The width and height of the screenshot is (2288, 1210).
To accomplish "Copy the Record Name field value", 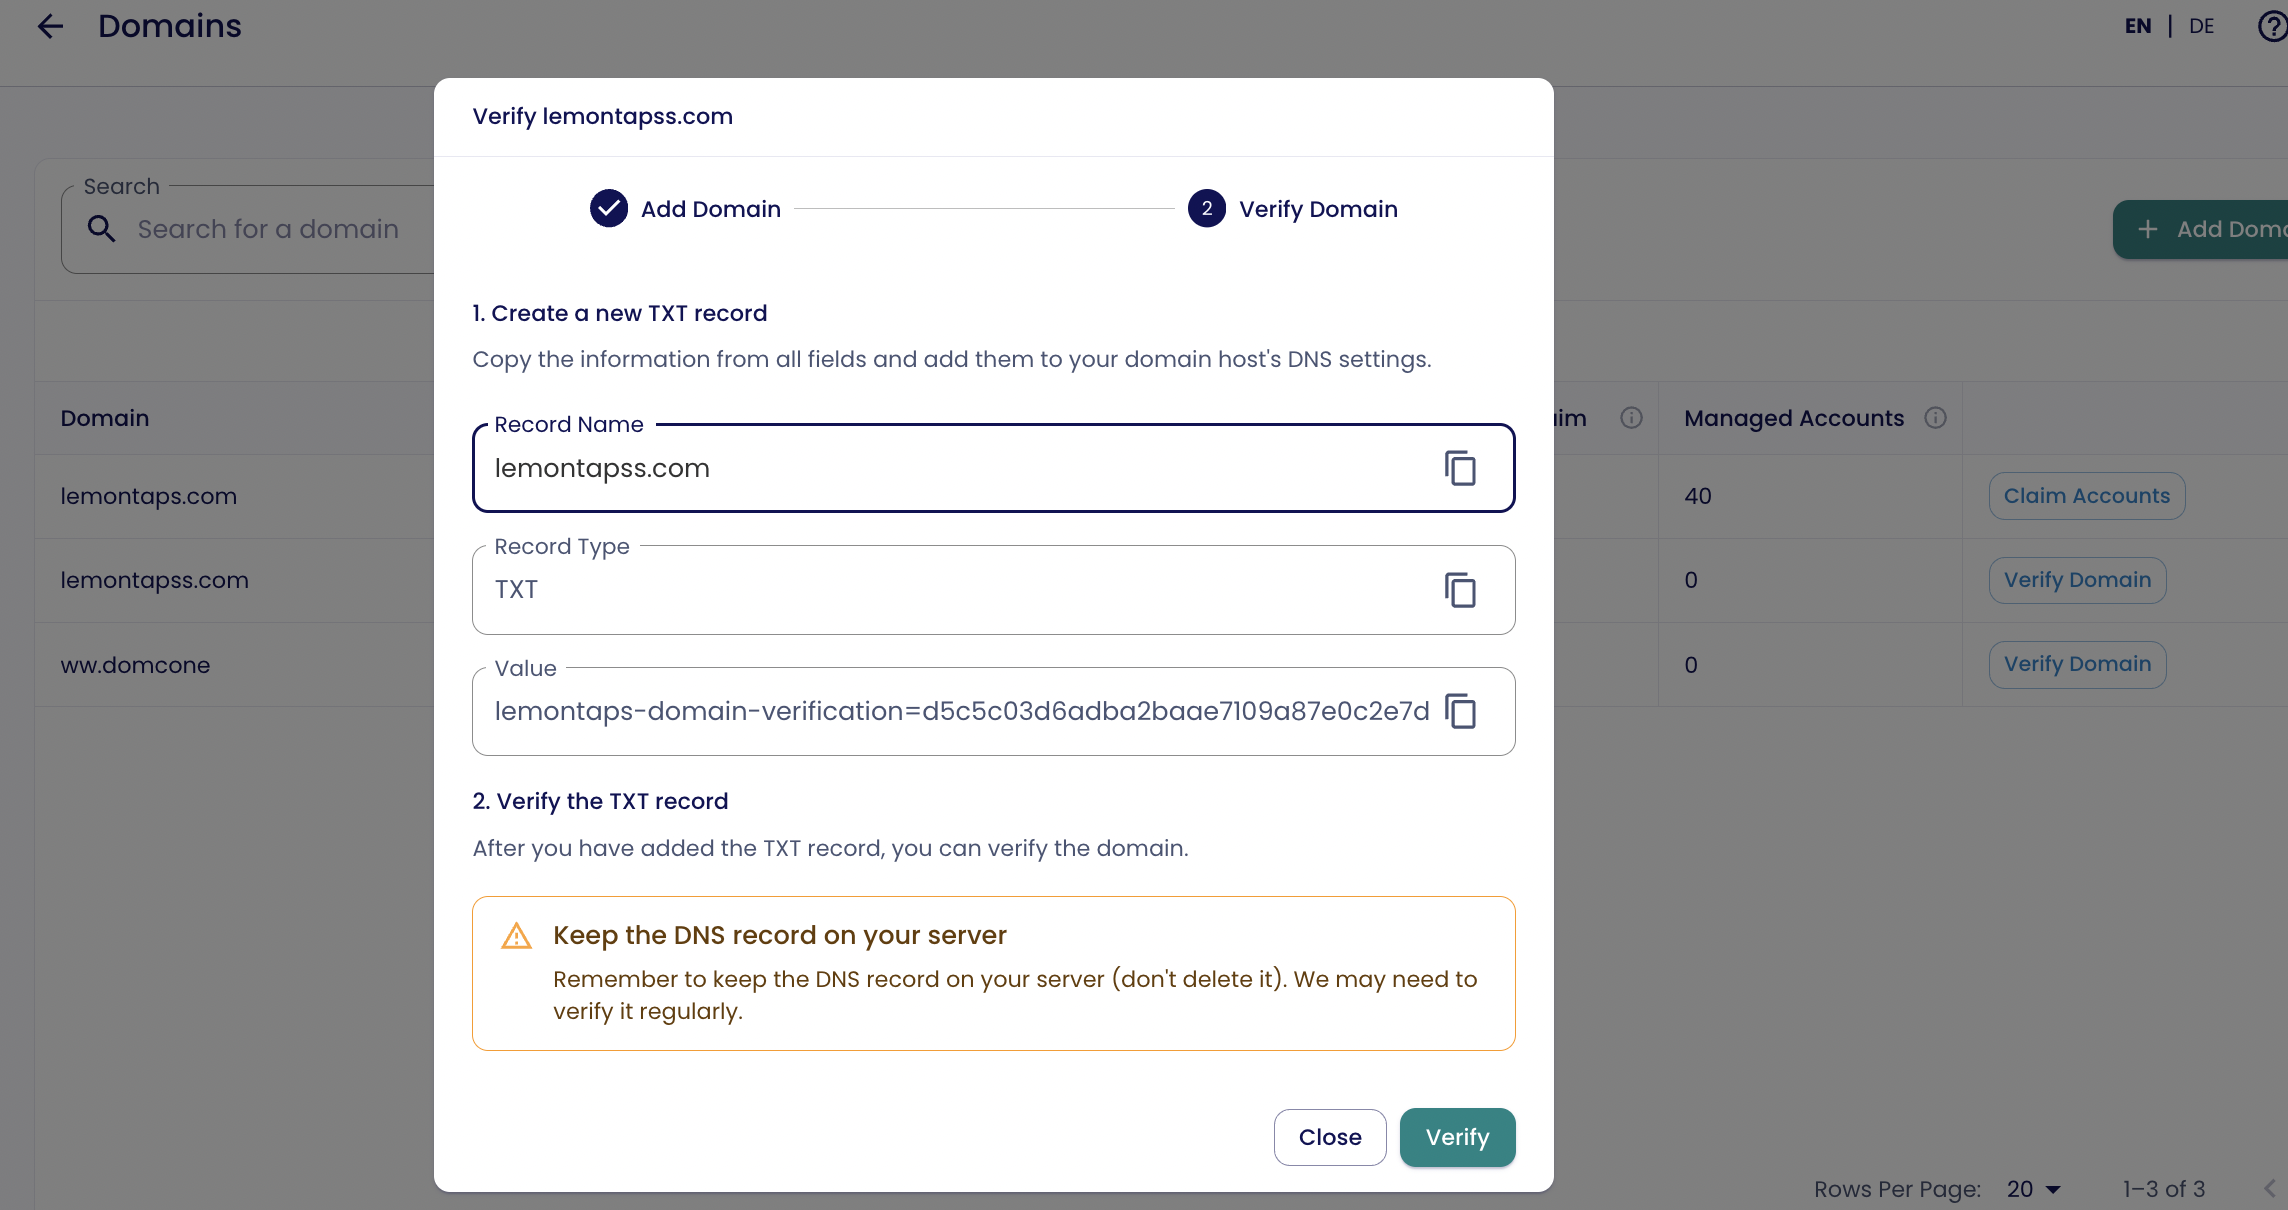I will (x=1460, y=468).
